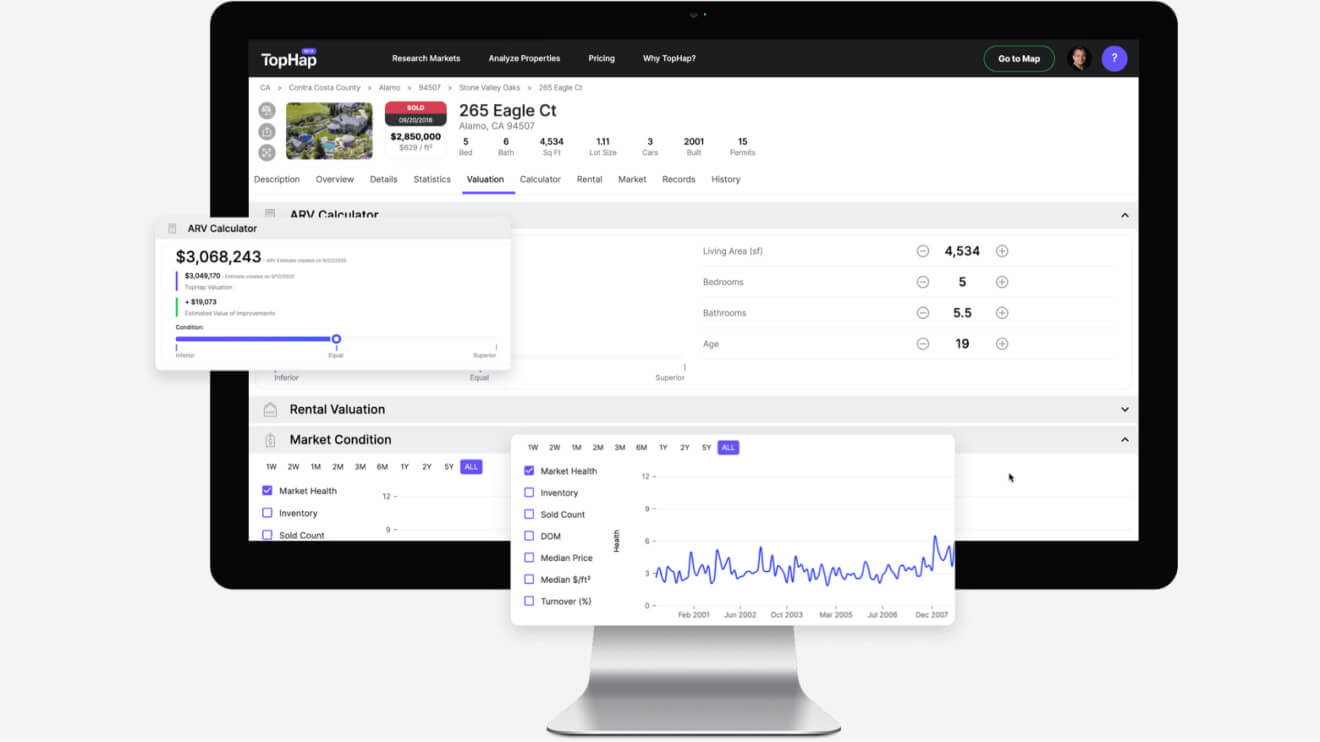This screenshot has height=742, width=1320.
Task: Increase Living Area with plus icon
Action: click(1002, 251)
